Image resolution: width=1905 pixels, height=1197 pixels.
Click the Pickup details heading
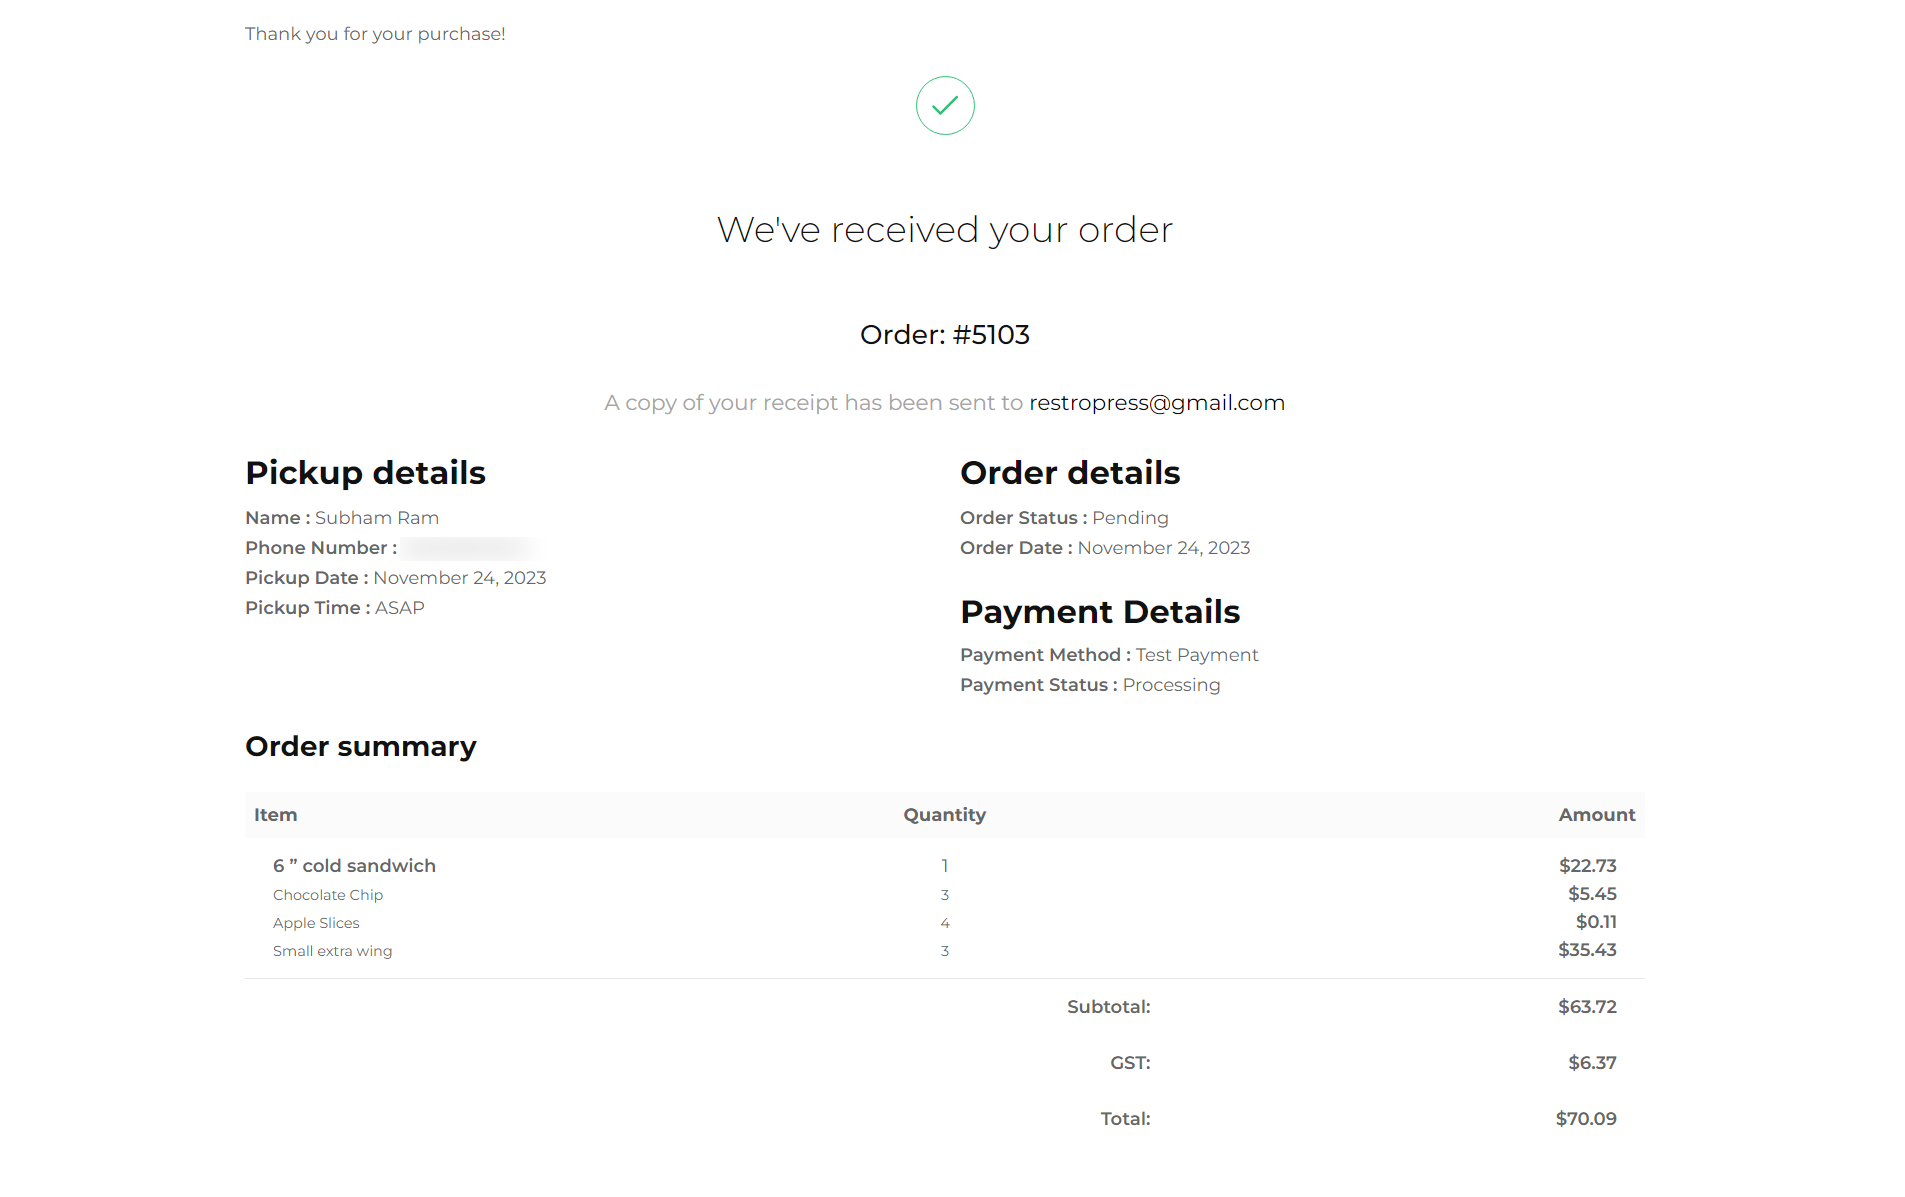[x=365, y=473]
